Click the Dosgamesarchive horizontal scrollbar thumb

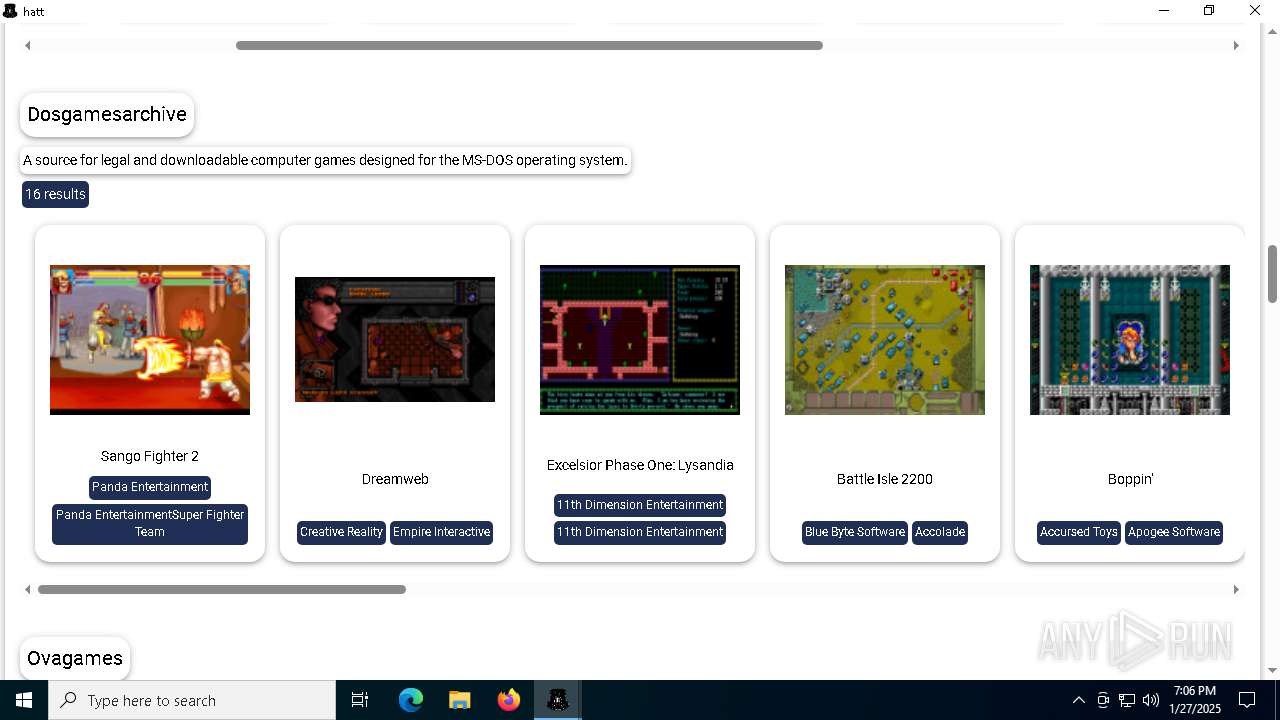point(222,589)
